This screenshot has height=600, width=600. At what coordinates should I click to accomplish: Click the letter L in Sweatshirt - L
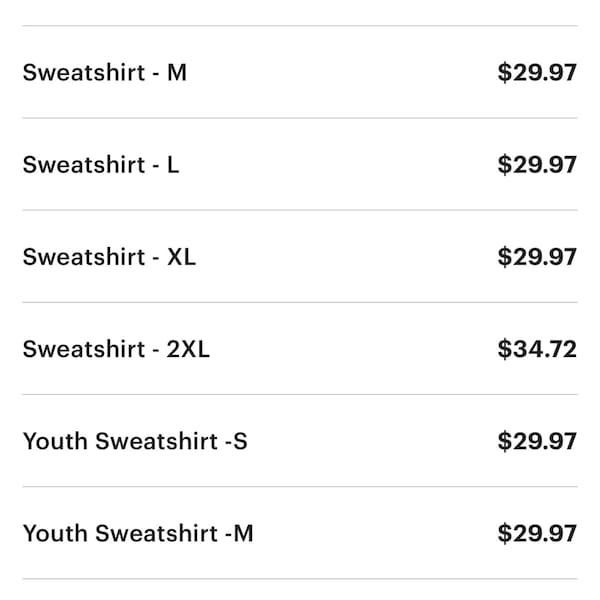tap(173, 165)
